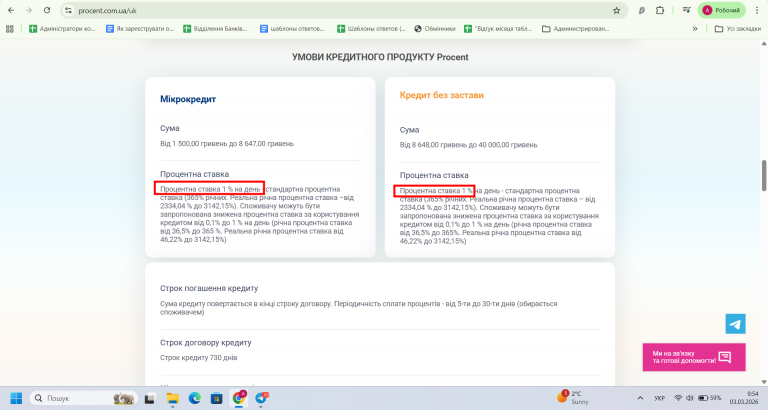Screen dimensions: 768x410
Task: Click the text Від 1 500,00 гривень до 8 647,00 гривень
Action: (x=227, y=144)
